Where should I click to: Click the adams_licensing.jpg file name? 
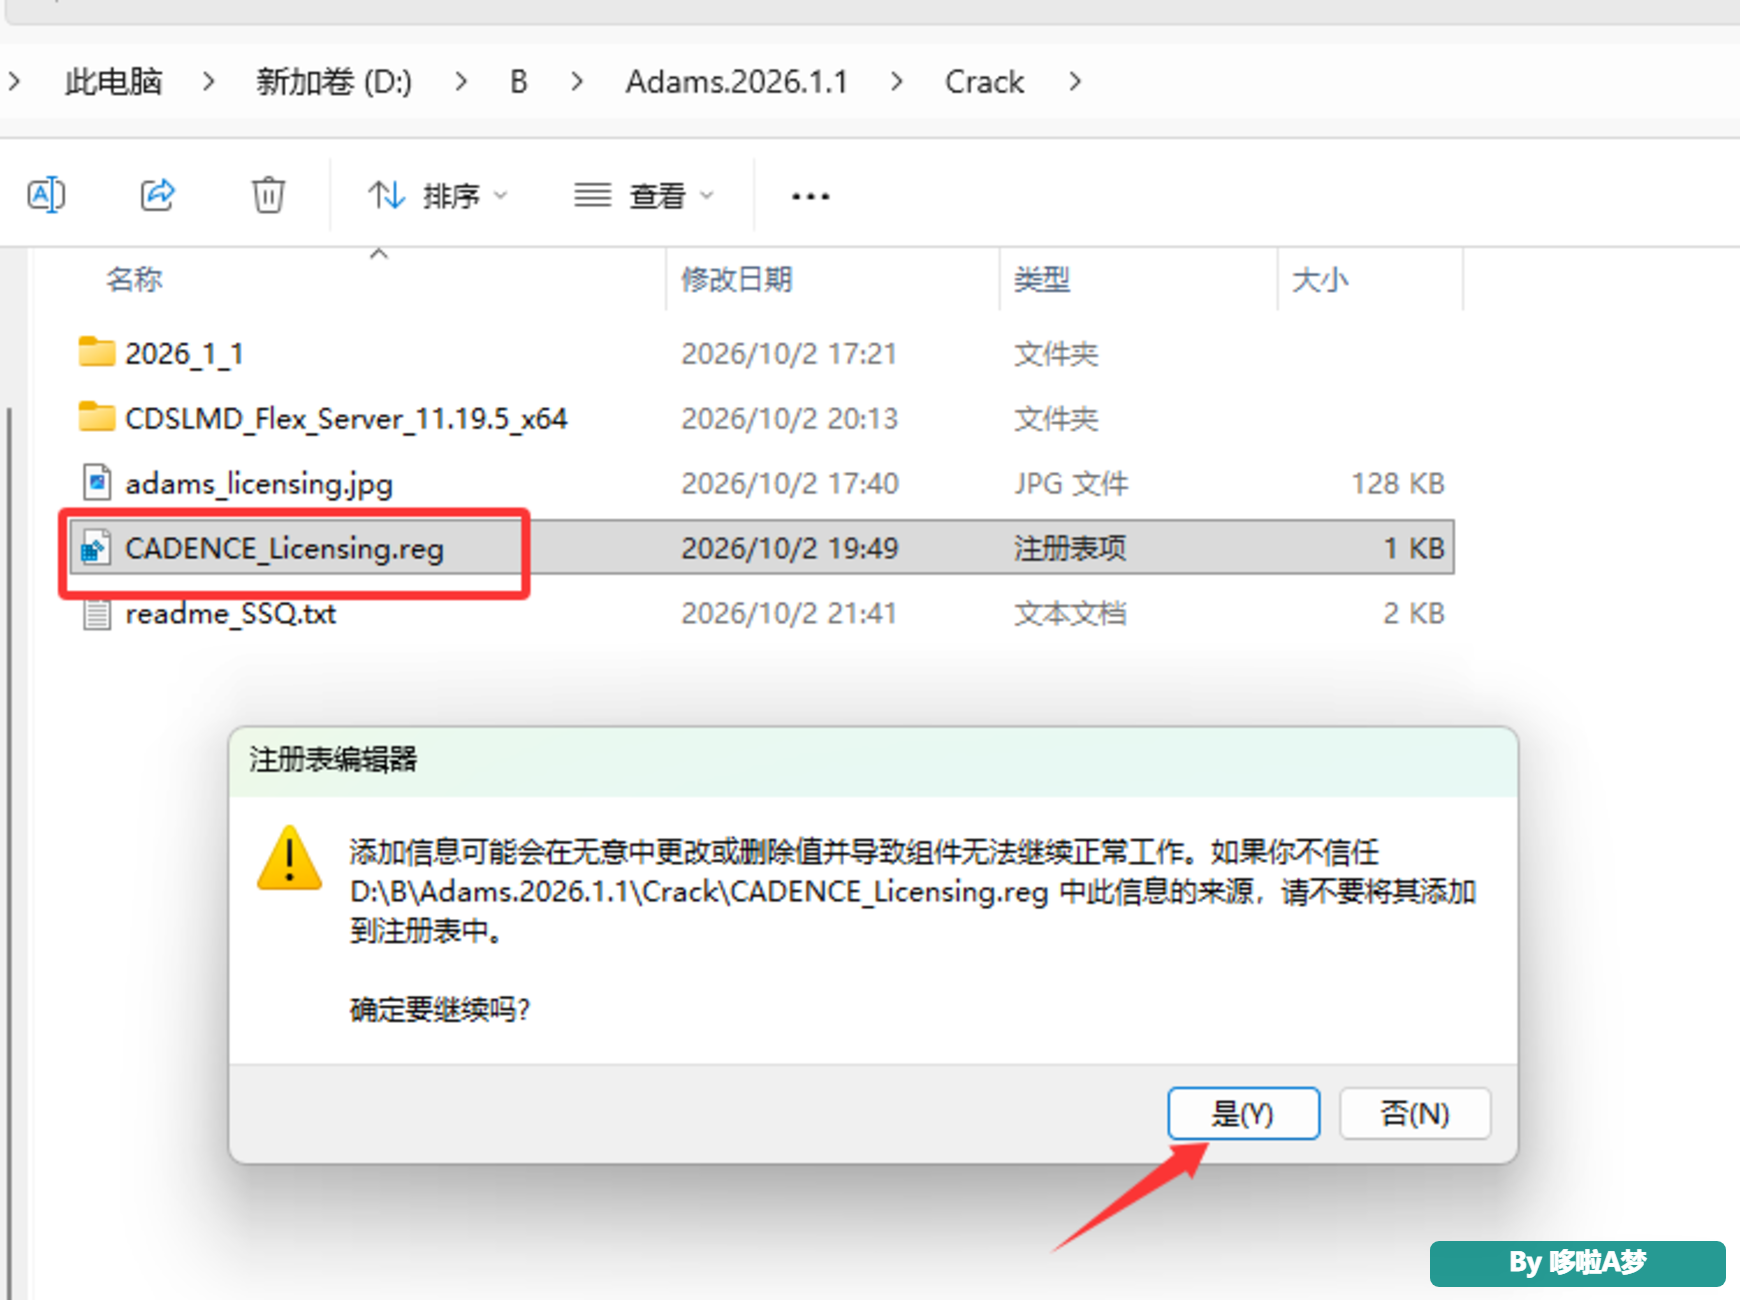coord(259,483)
